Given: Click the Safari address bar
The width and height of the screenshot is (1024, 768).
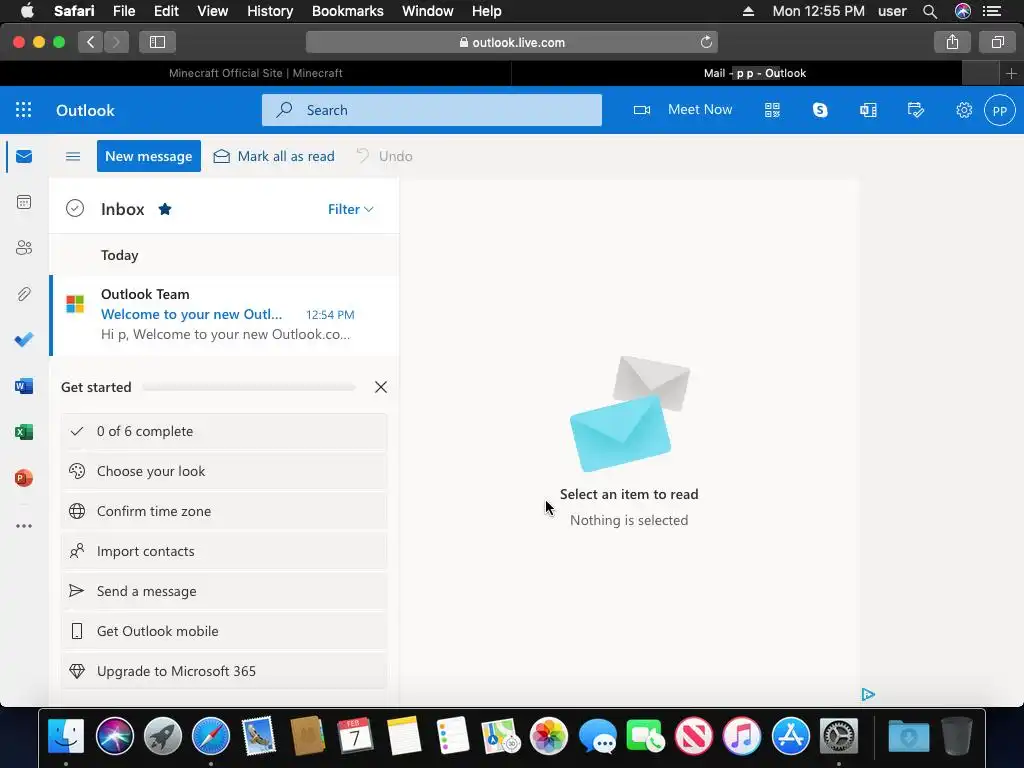Looking at the screenshot, I should pos(512,42).
